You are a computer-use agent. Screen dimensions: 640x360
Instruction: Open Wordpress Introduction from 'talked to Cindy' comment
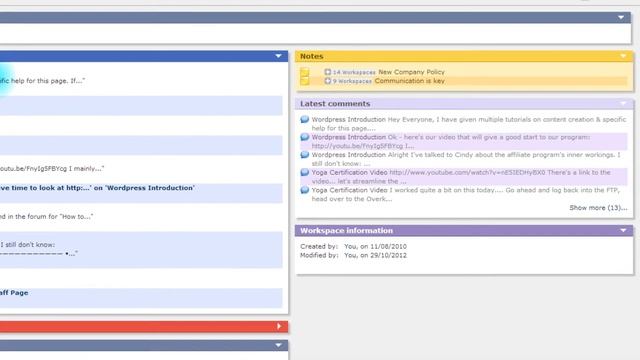tap(349, 155)
